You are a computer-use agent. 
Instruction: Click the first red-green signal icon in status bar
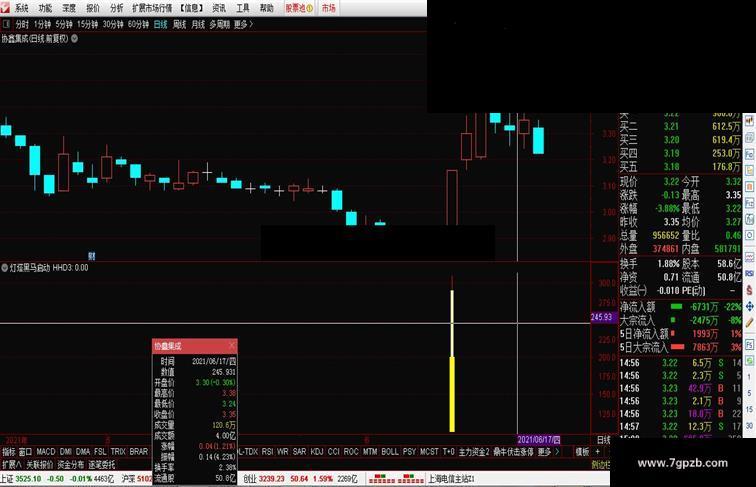click(382, 479)
